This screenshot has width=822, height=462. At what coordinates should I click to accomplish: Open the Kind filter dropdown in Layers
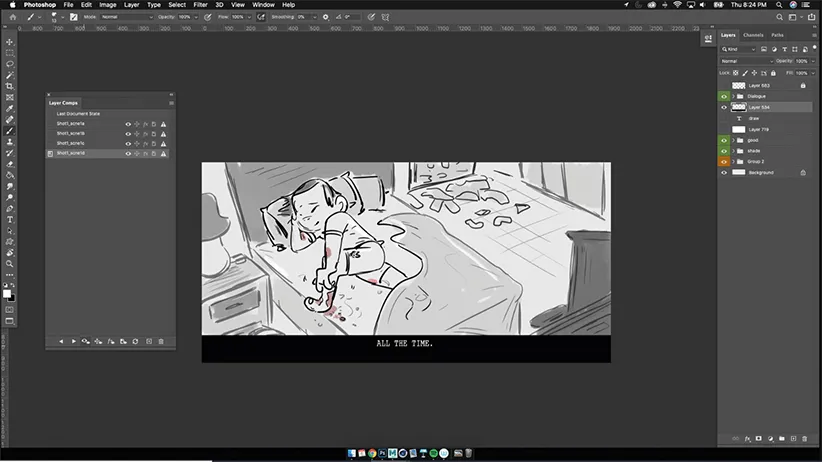(x=743, y=48)
